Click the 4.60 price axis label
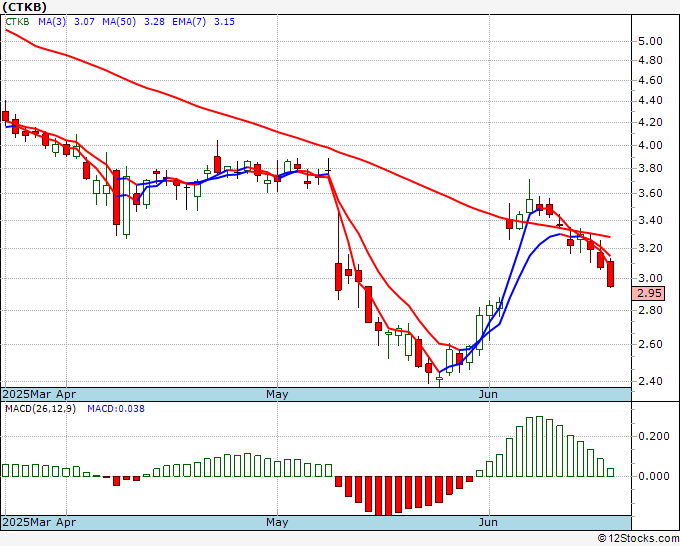680x546 pixels. point(650,80)
